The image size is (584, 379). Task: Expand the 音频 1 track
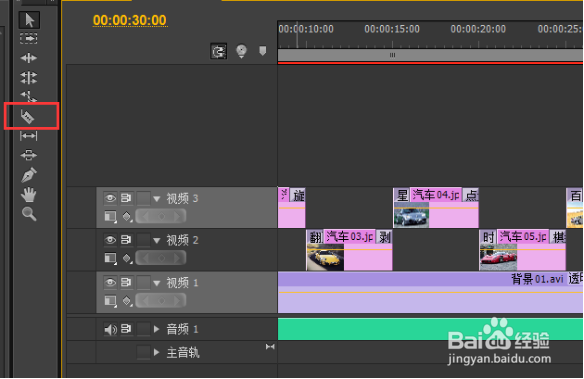coord(157,329)
